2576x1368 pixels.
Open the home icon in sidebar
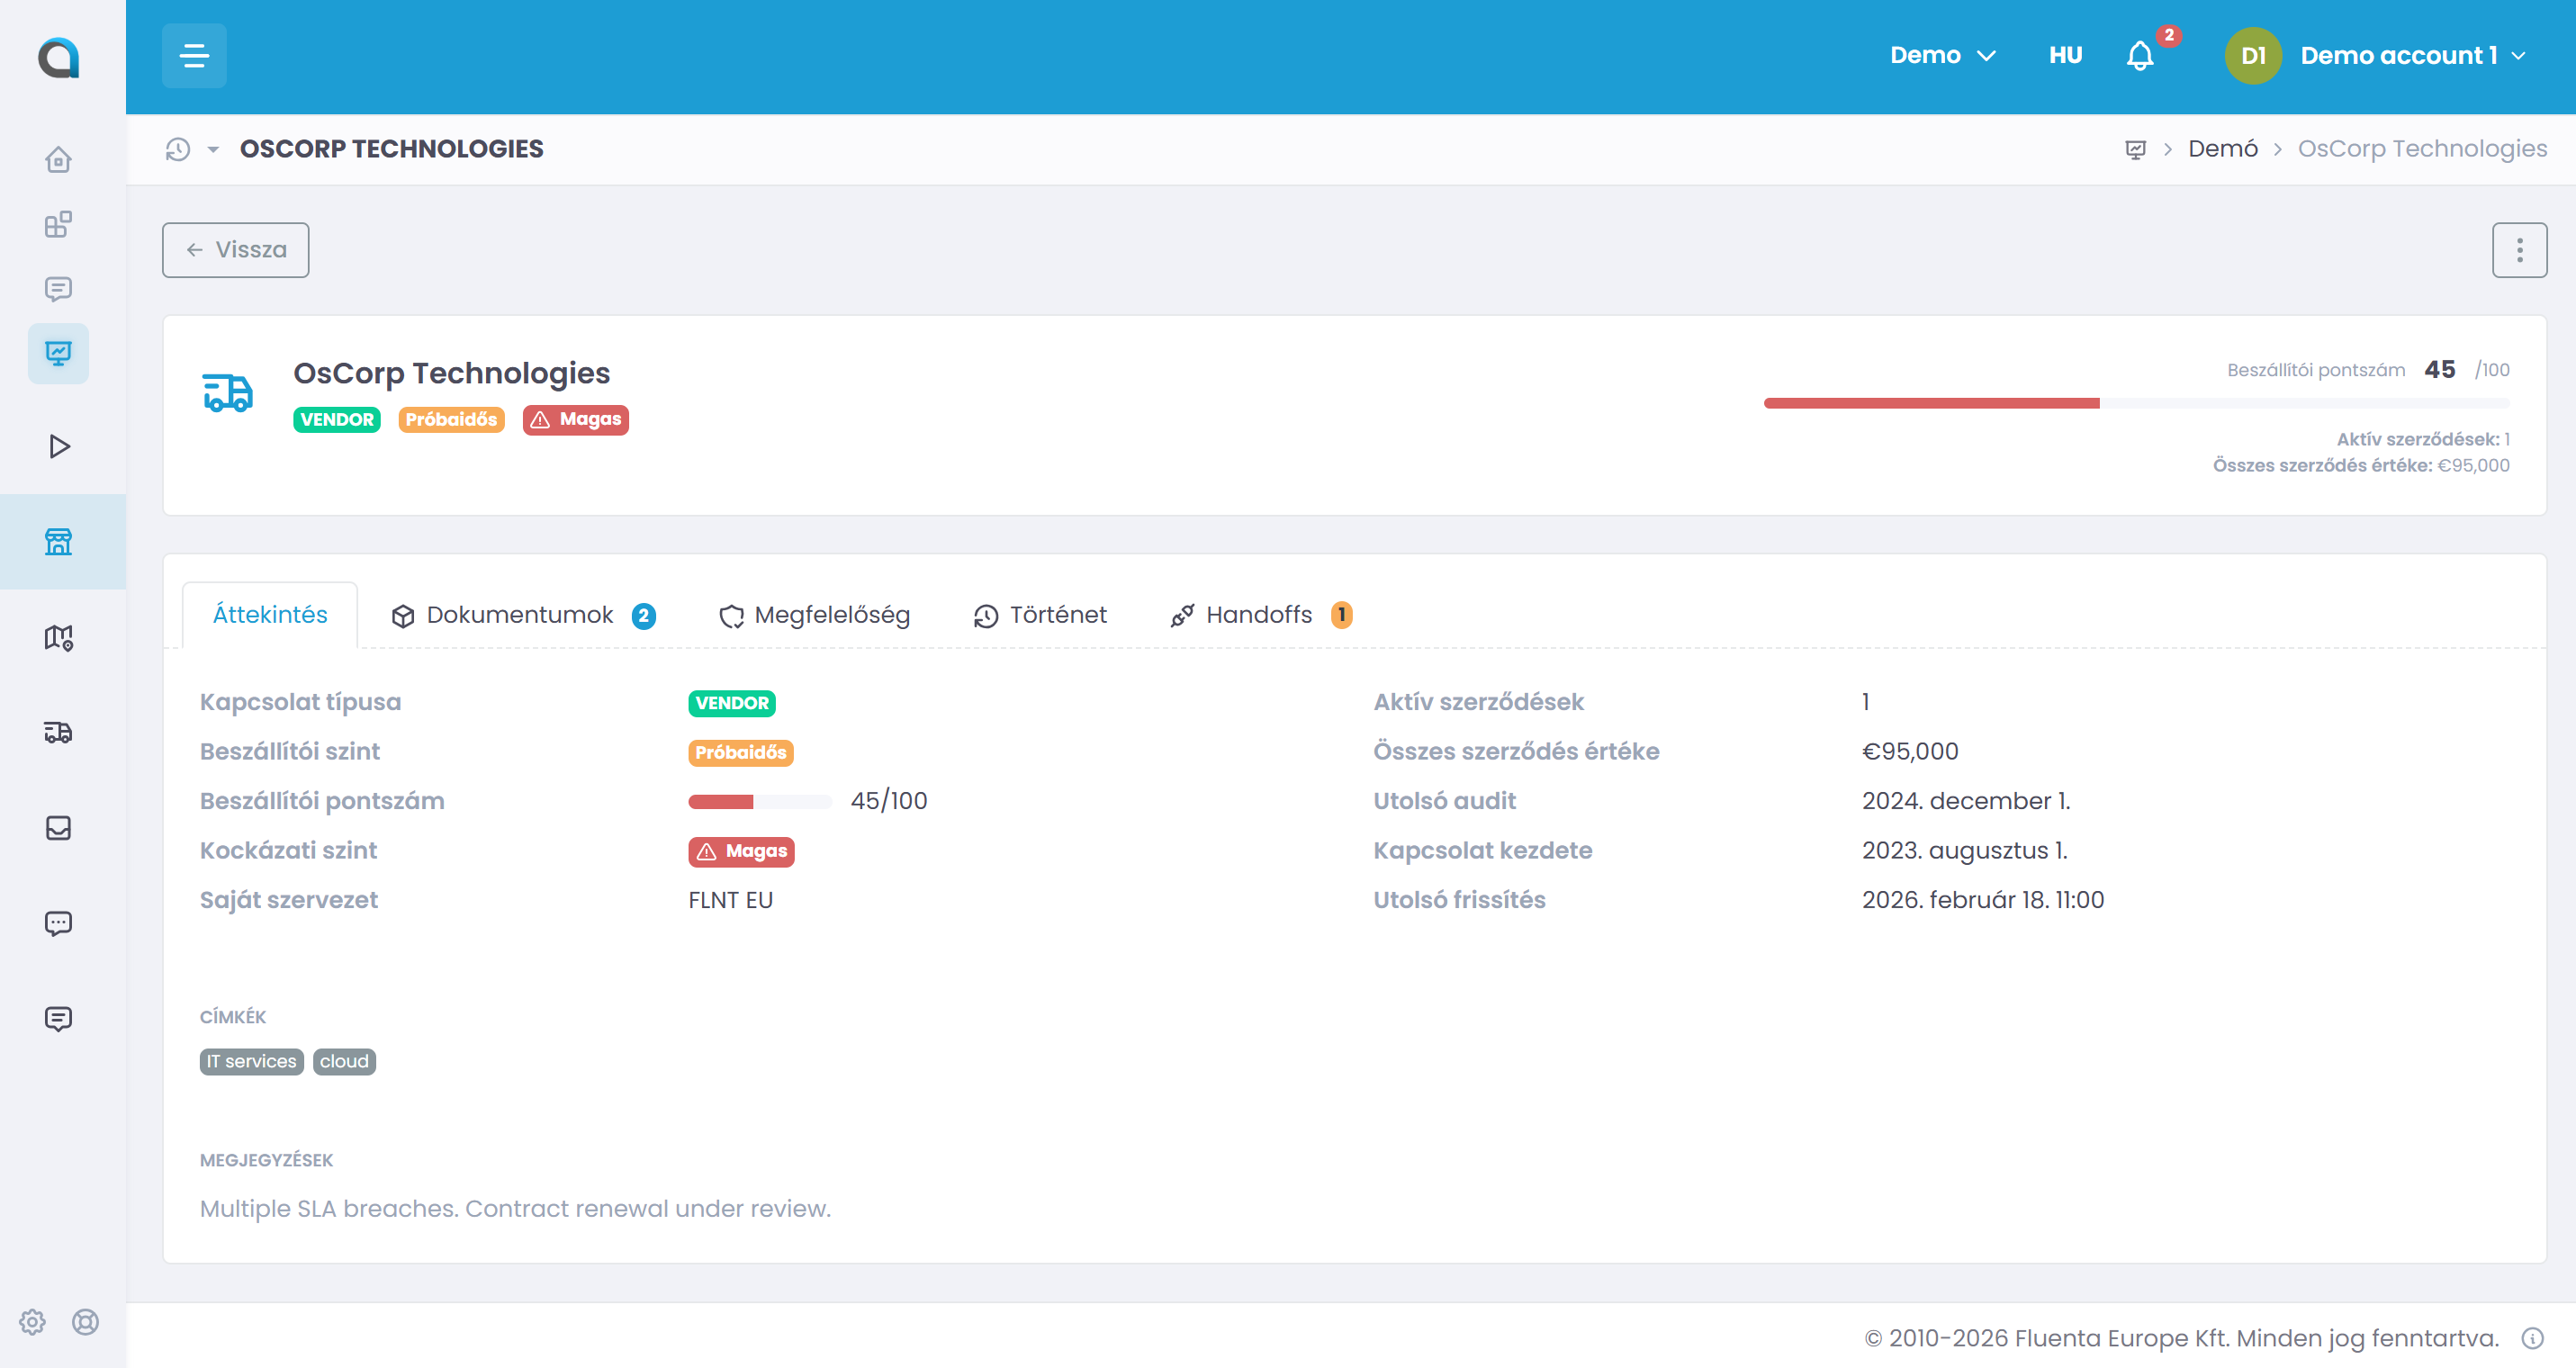pos(58,160)
